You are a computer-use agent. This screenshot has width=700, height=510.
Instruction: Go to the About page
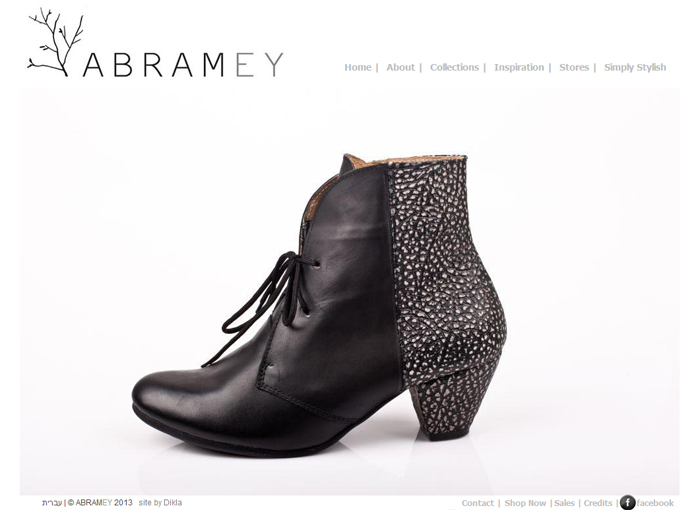[400, 67]
